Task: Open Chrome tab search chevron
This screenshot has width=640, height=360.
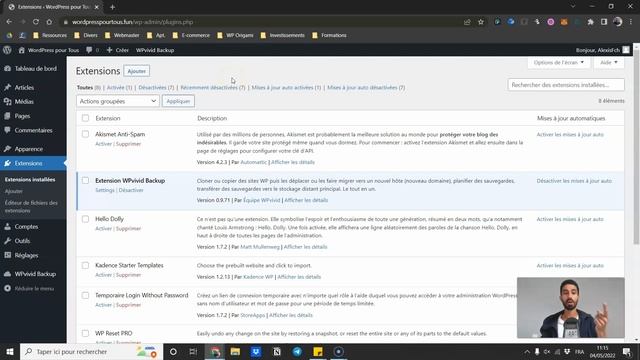Action: (573, 7)
